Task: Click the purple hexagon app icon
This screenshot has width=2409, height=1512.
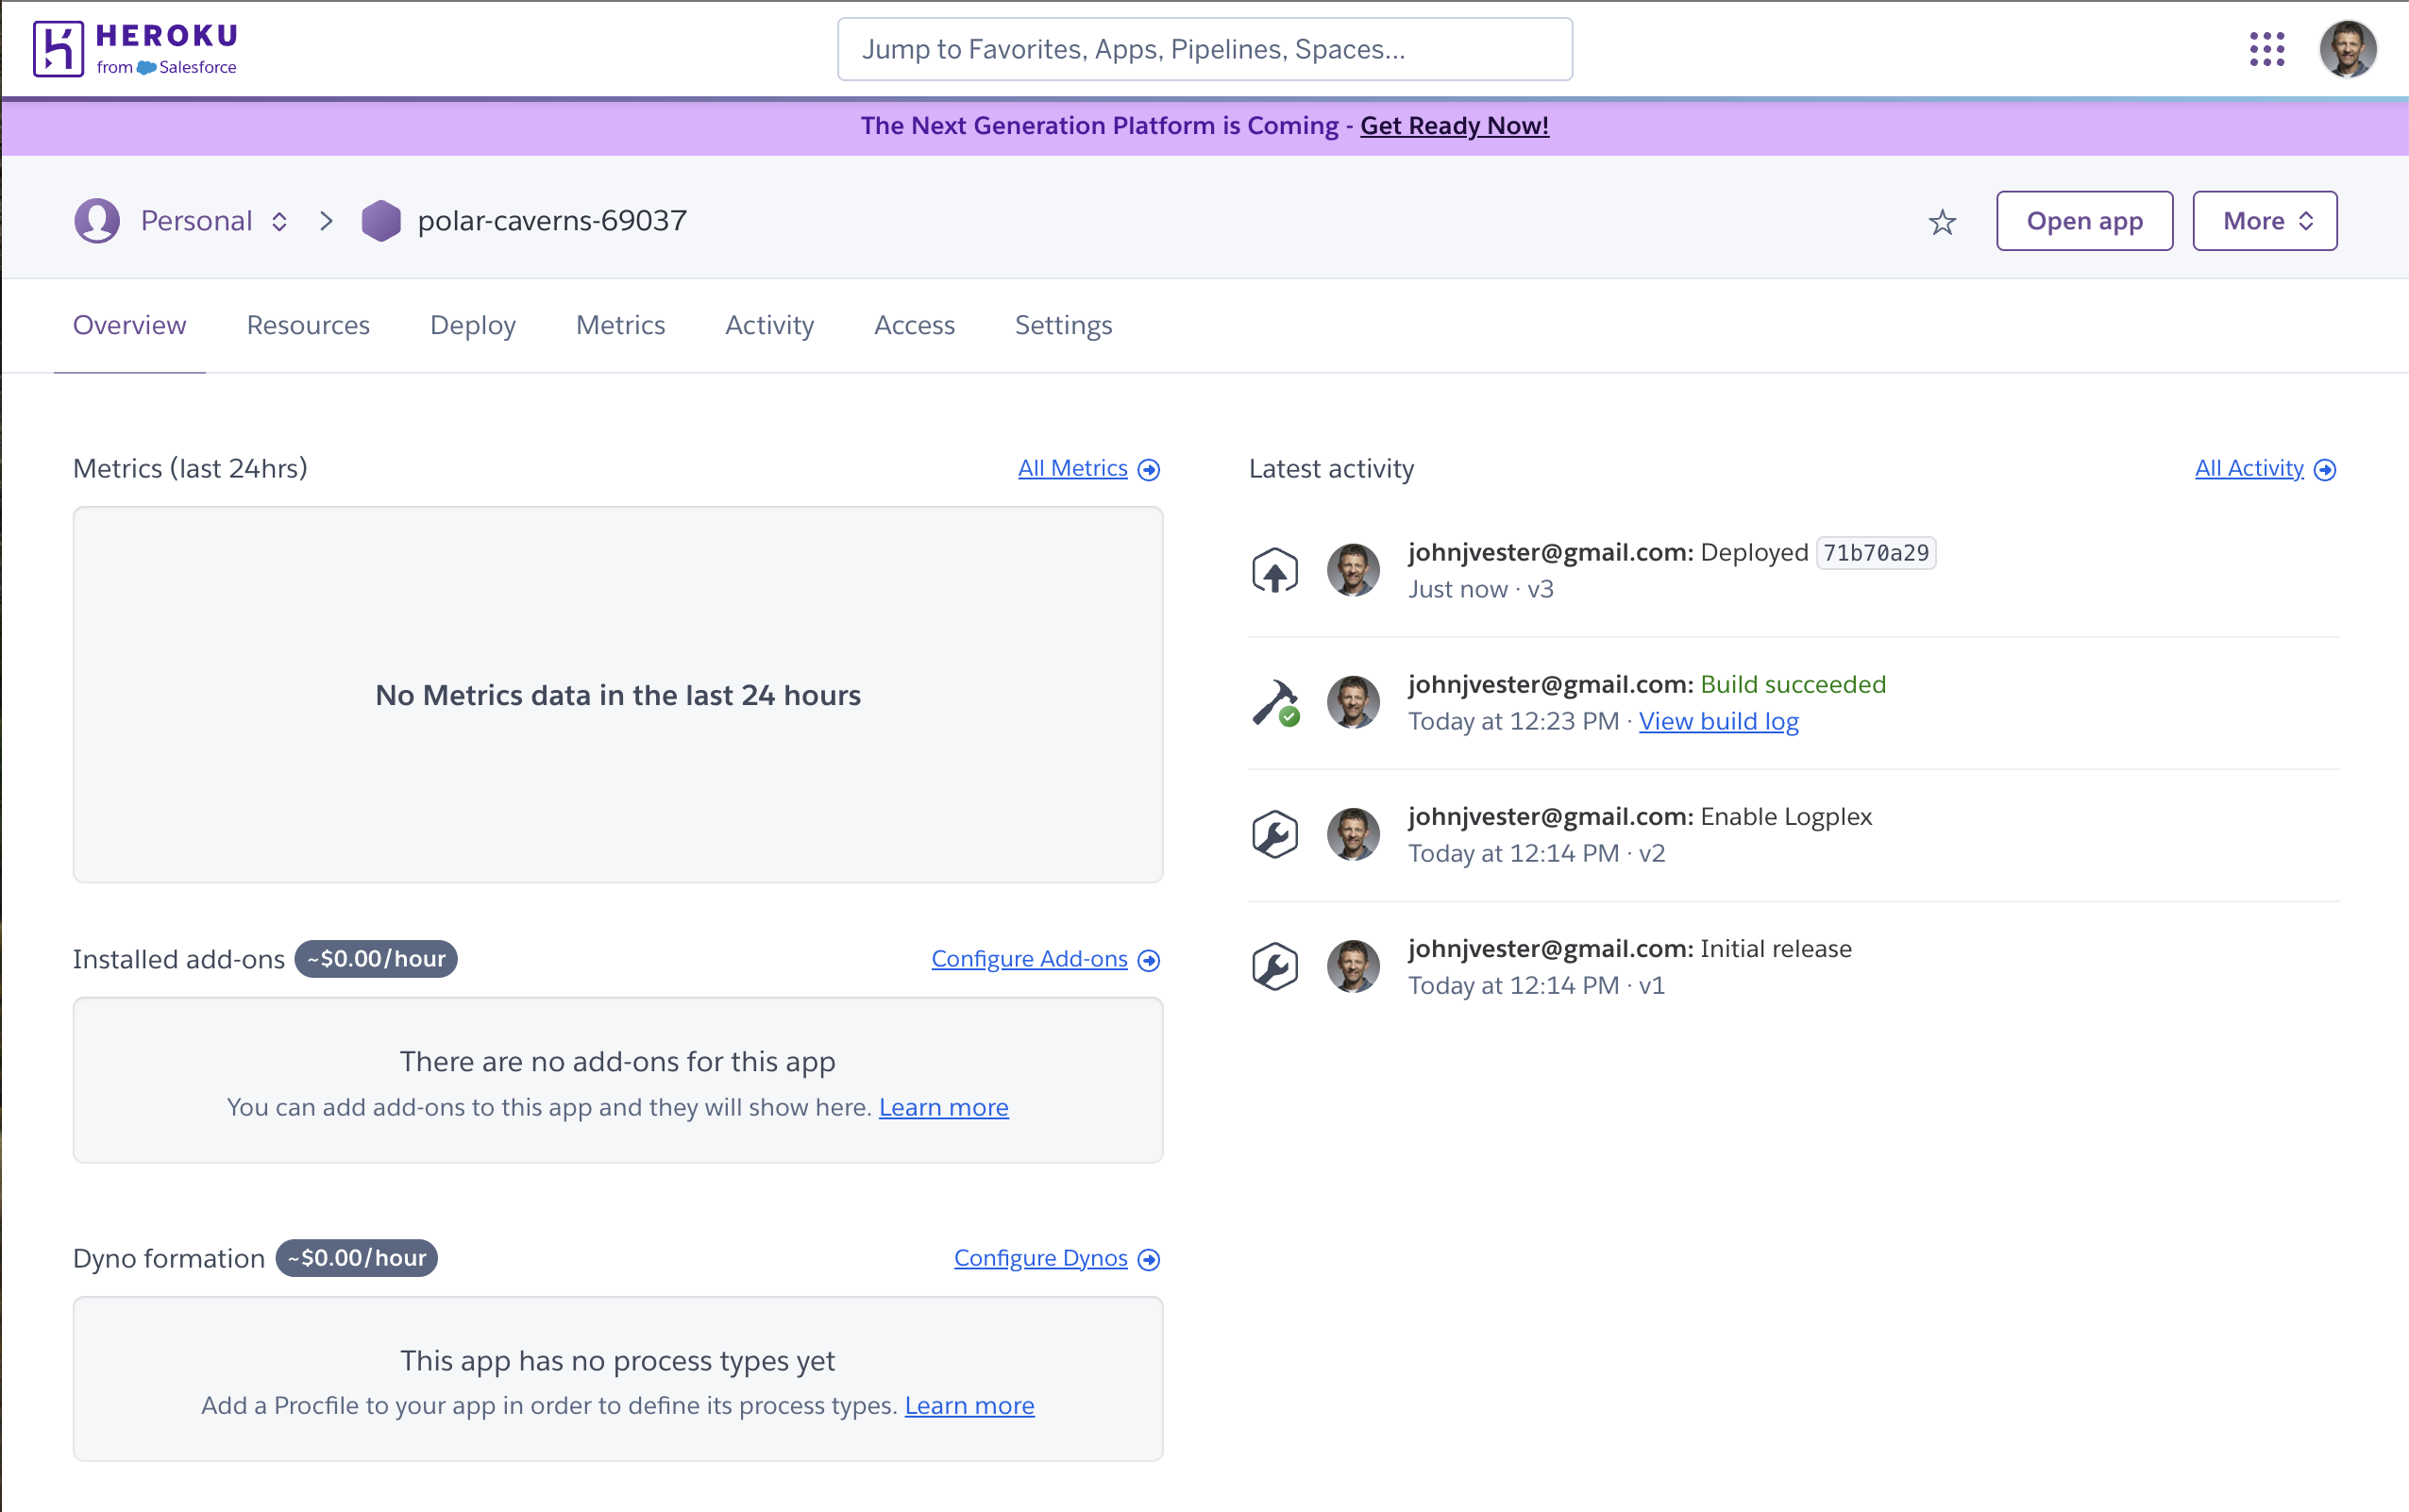Action: 381,221
